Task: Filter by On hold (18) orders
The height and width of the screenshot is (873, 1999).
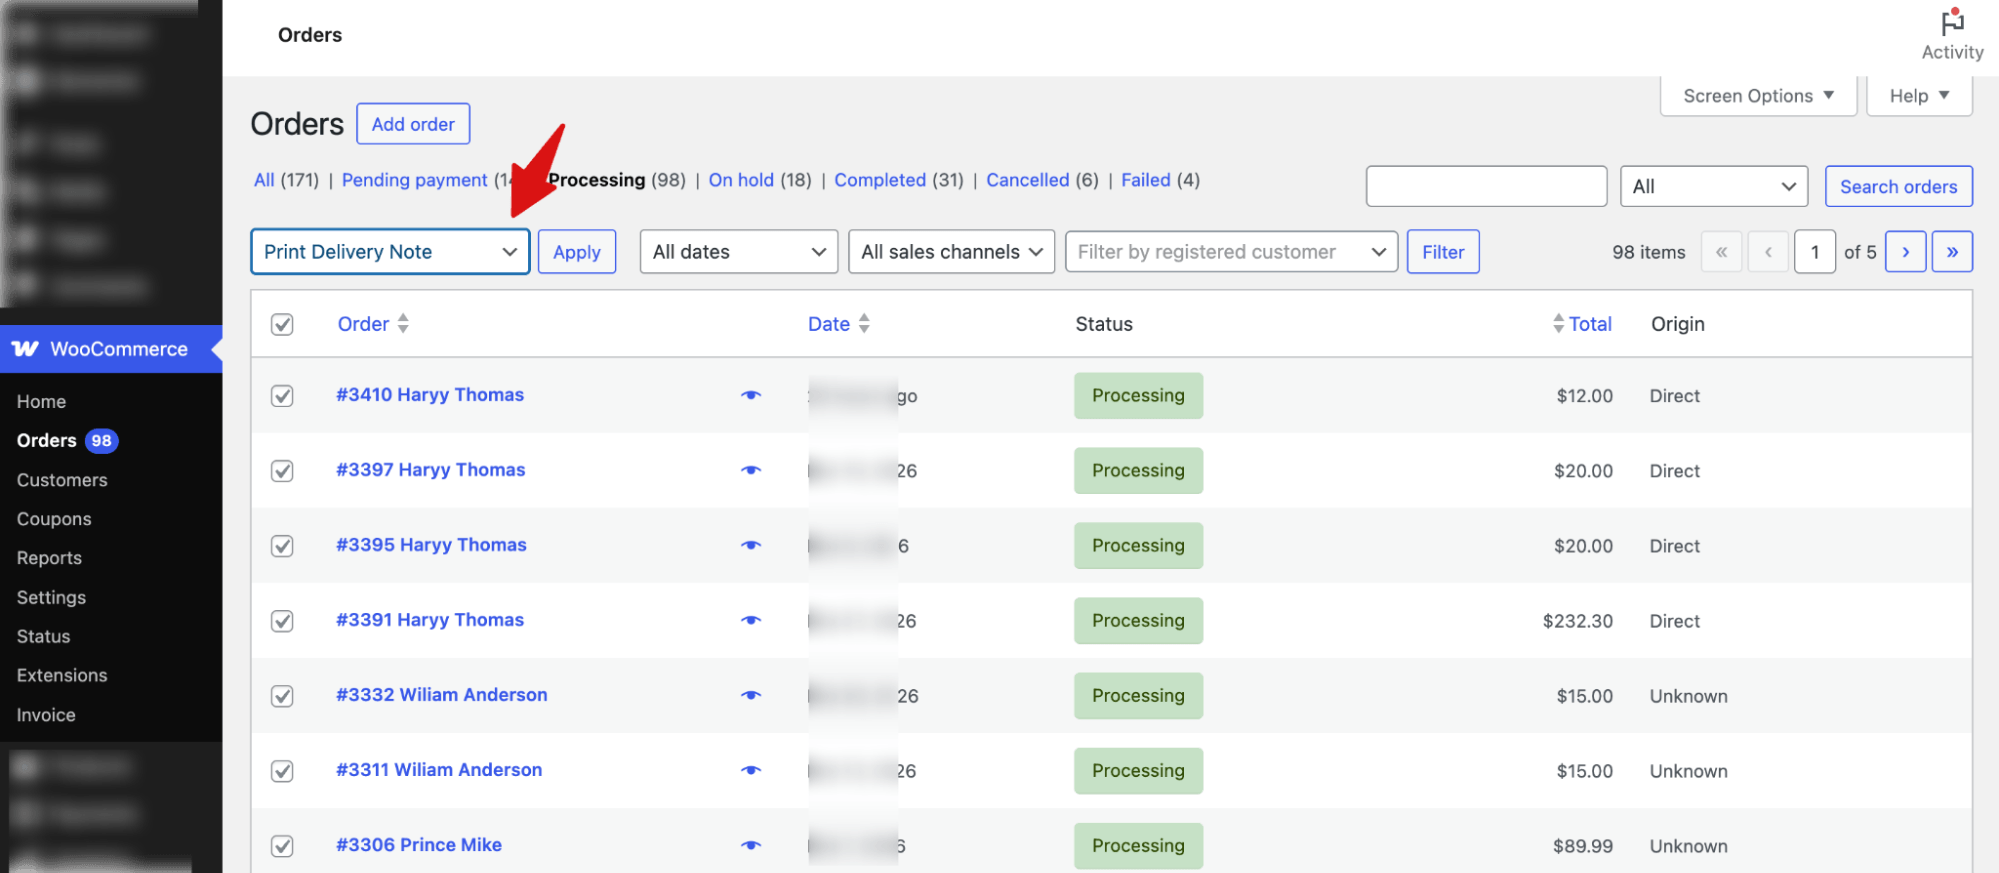Action: coord(760,180)
